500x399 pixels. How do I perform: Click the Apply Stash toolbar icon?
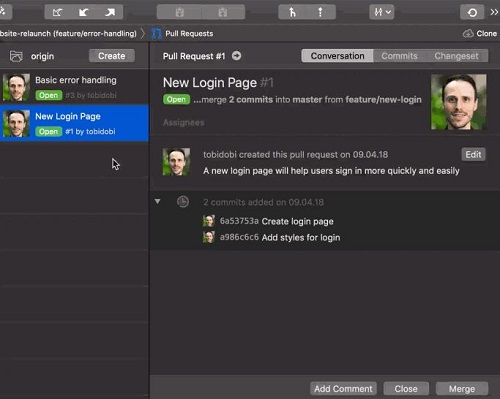pos(223,13)
